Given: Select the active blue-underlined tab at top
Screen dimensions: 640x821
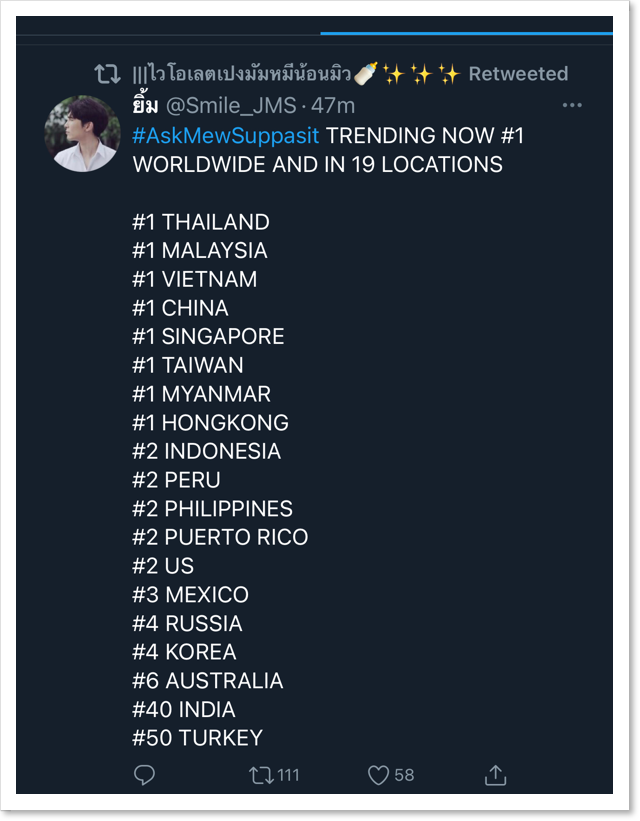Looking at the screenshot, I should point(466,27).
